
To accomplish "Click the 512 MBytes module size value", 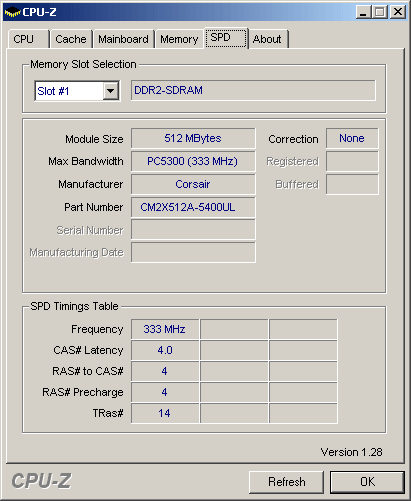I will click(193, 138).
